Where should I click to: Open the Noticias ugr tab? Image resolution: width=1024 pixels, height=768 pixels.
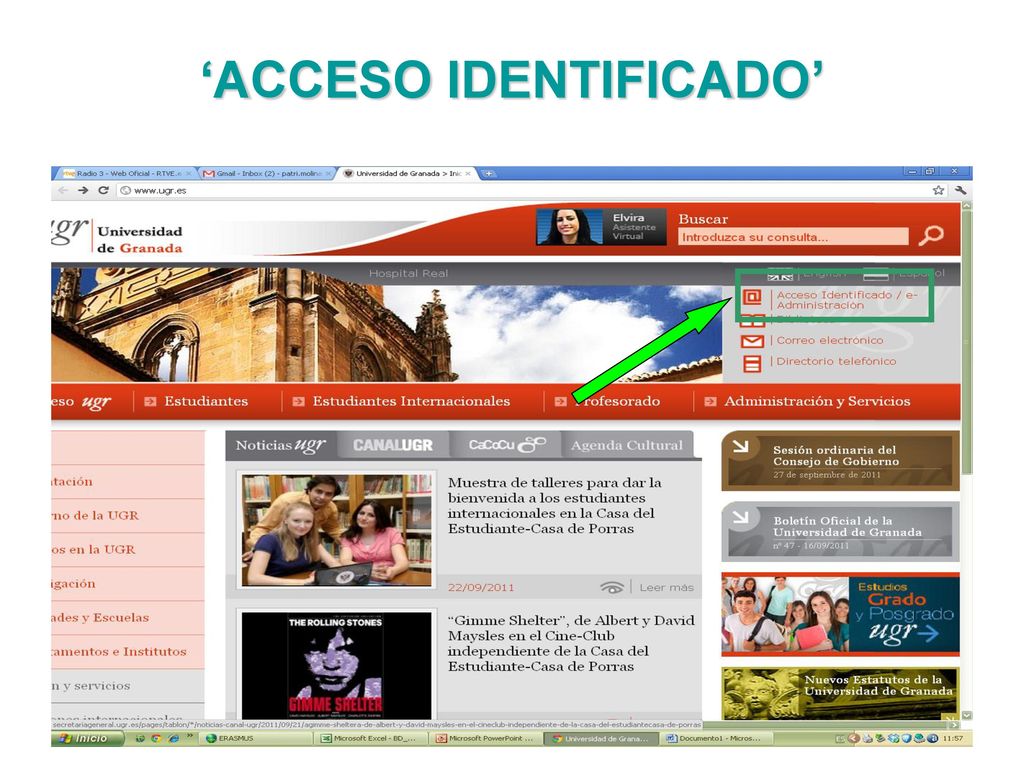pyautogui.click(x=281, y=445)
